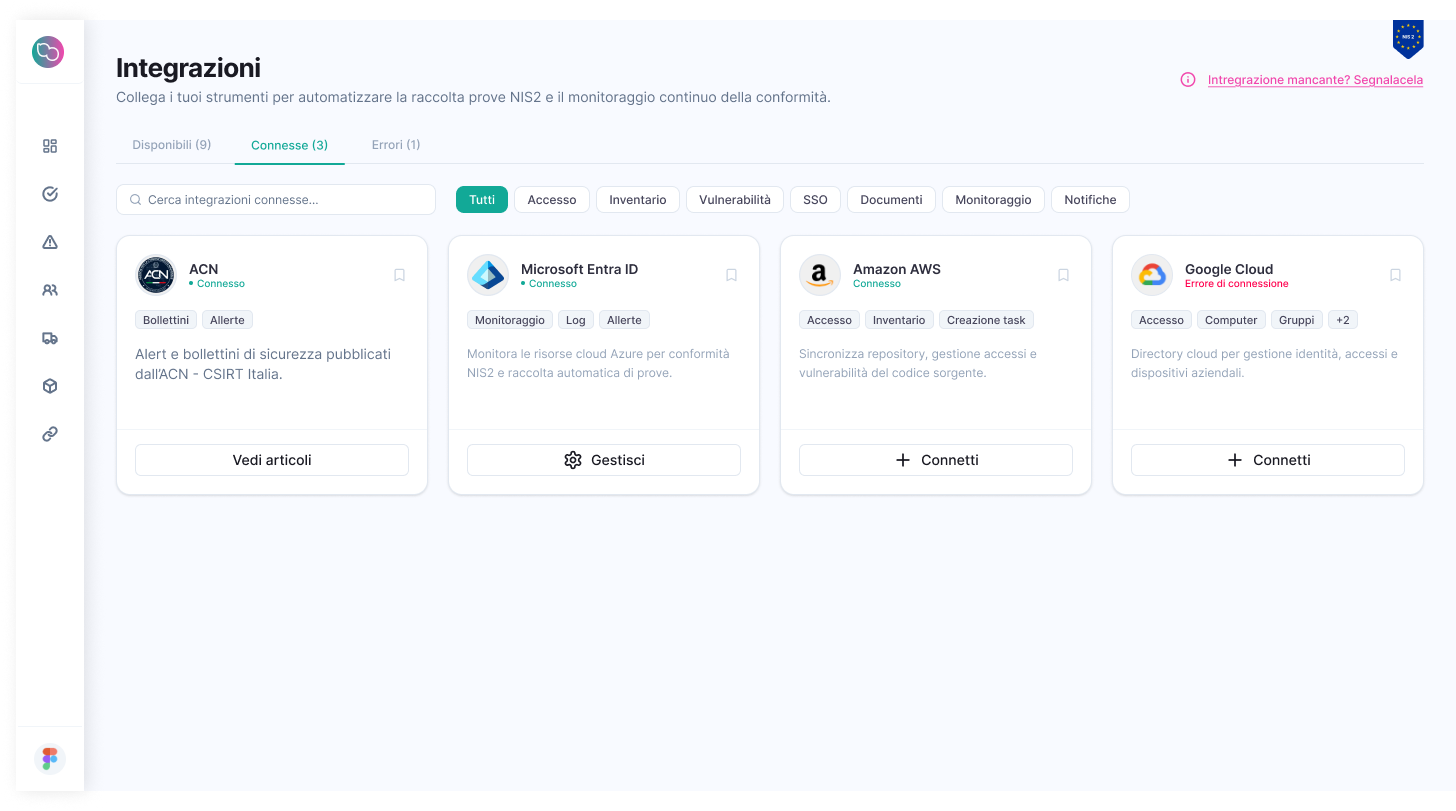1456x811 pixels.
Task: Click the magnifier icon in search field
Action: tap(136, 200)
